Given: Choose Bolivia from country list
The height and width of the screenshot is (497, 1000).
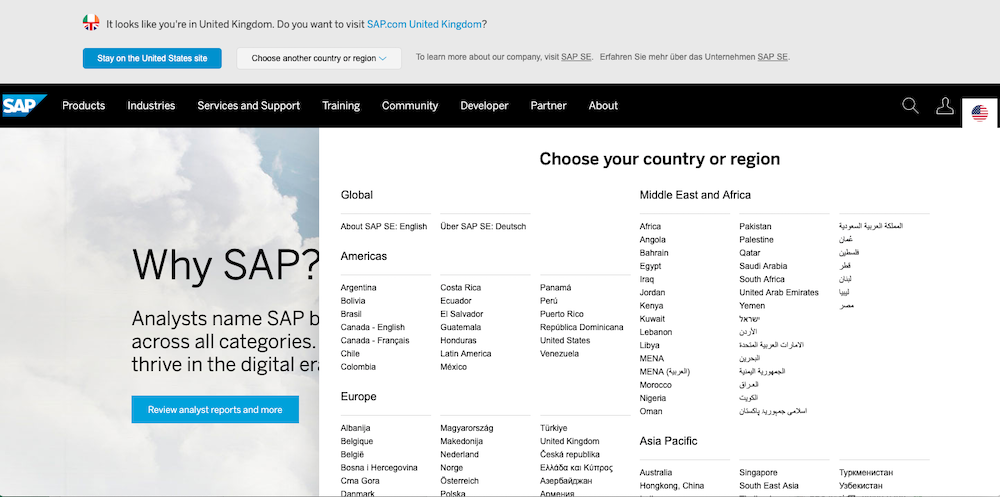Looking at the screenshot, I should point(353,301).
